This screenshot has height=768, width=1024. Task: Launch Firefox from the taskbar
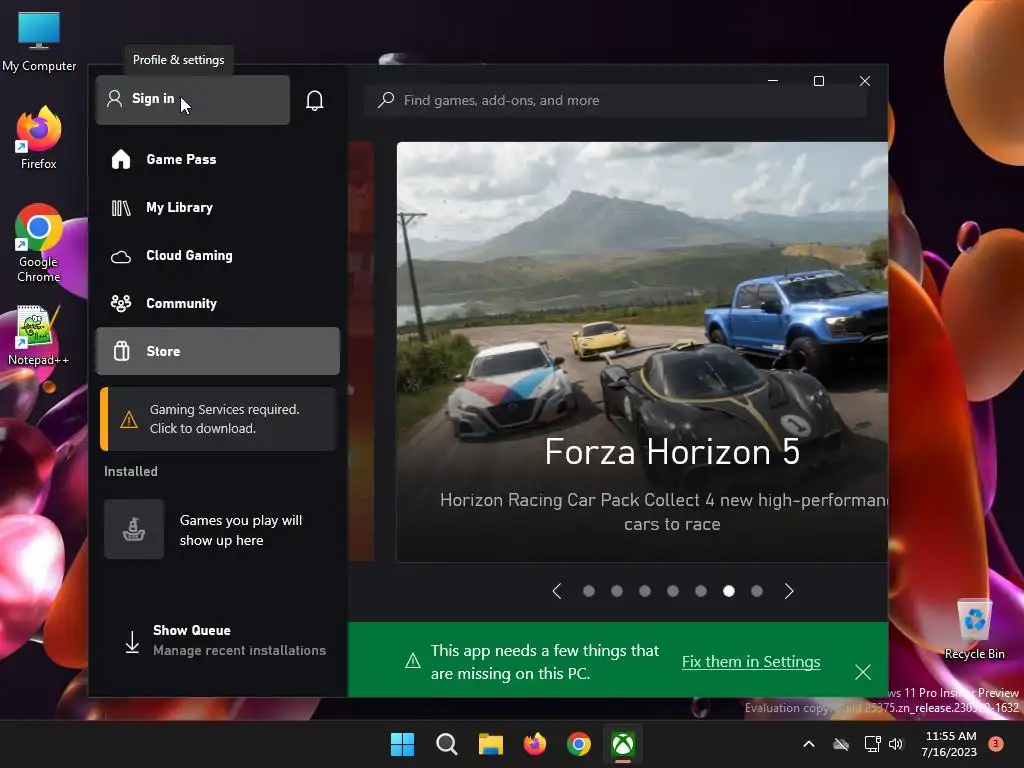pyautogui.click(x=535, y=744)
